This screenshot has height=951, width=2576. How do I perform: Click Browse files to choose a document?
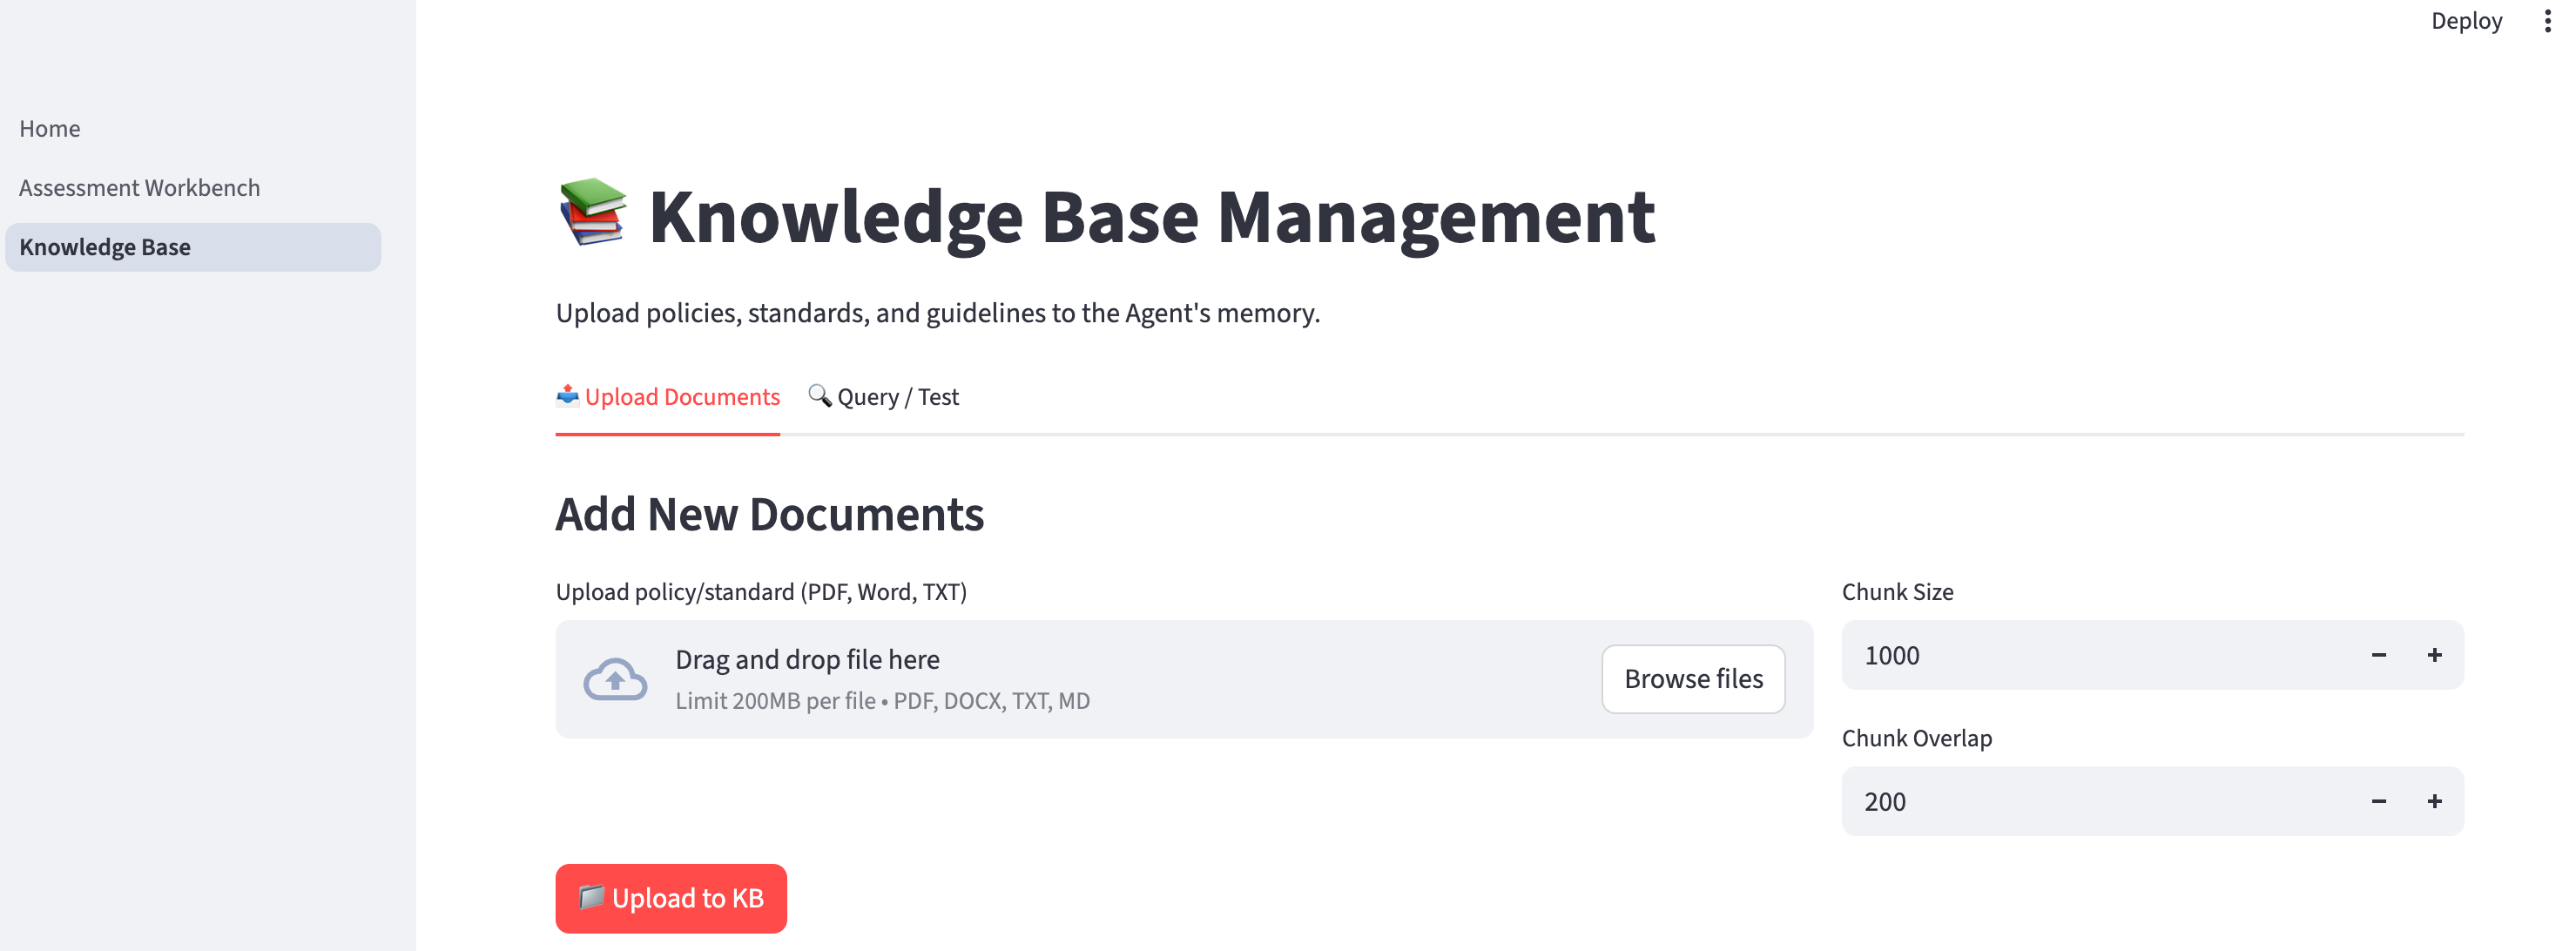point(1693,678)
